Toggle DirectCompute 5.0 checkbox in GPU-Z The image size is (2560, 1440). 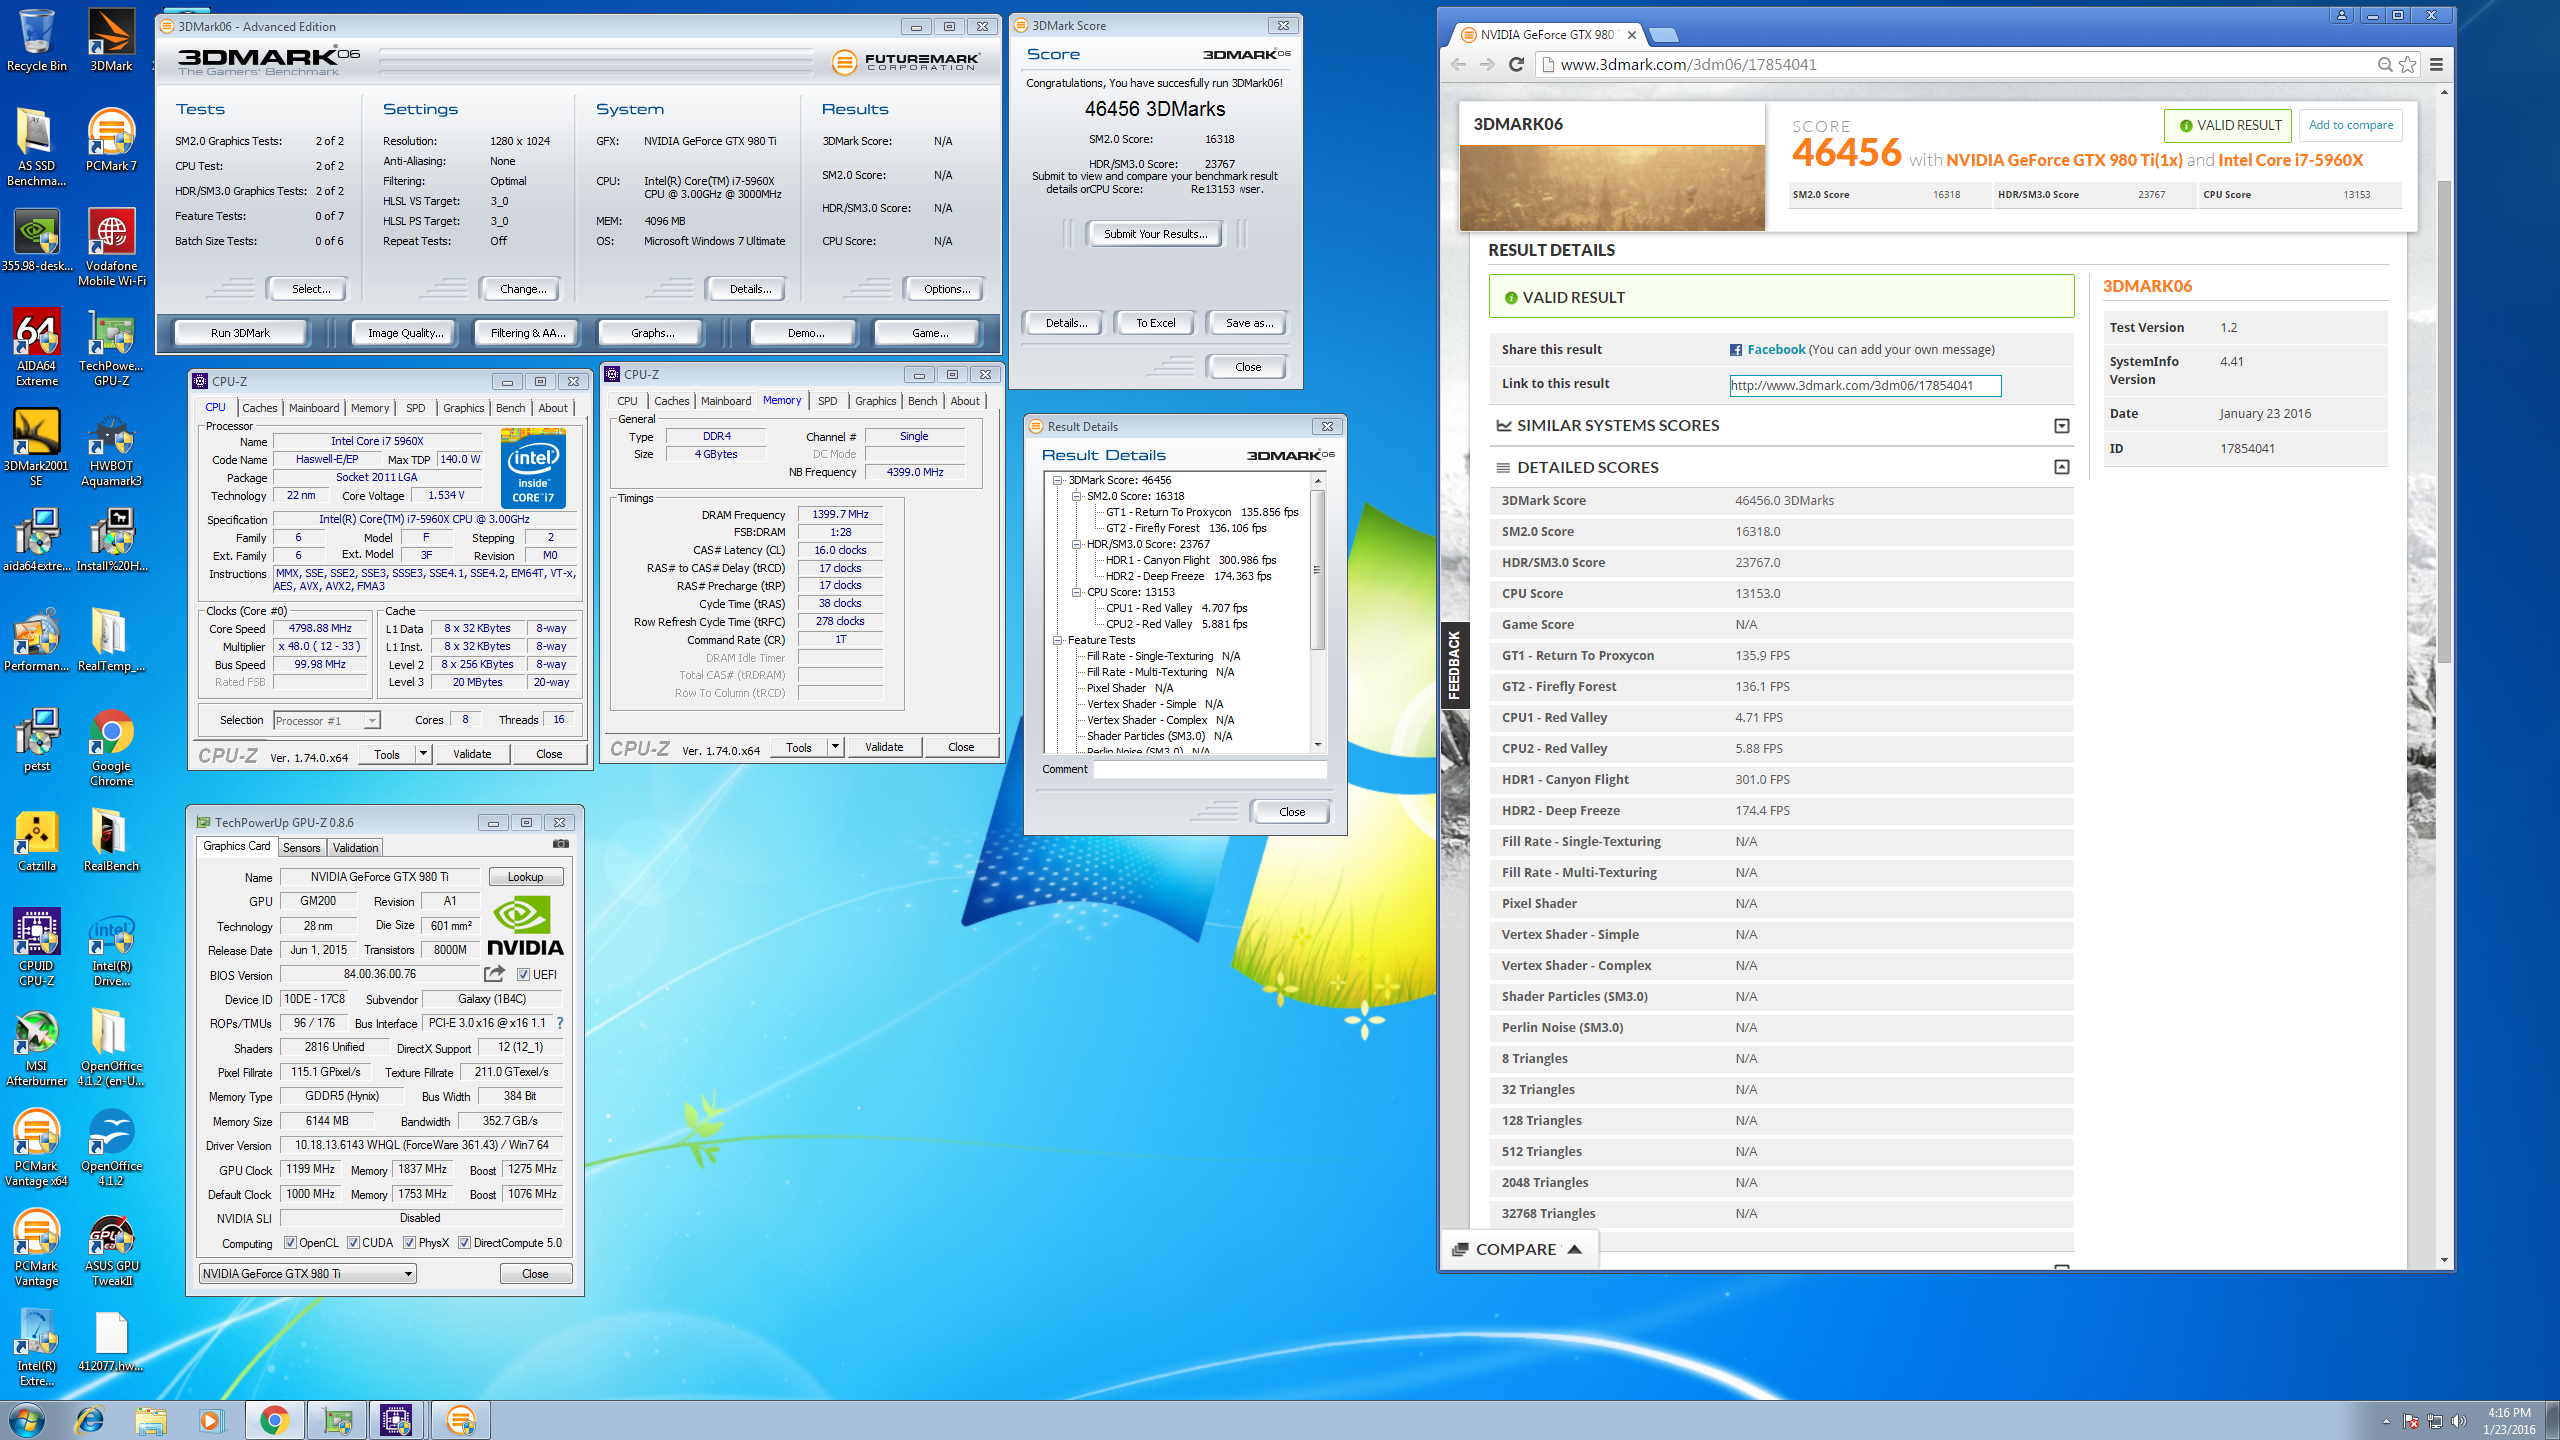coord(464,1243)
